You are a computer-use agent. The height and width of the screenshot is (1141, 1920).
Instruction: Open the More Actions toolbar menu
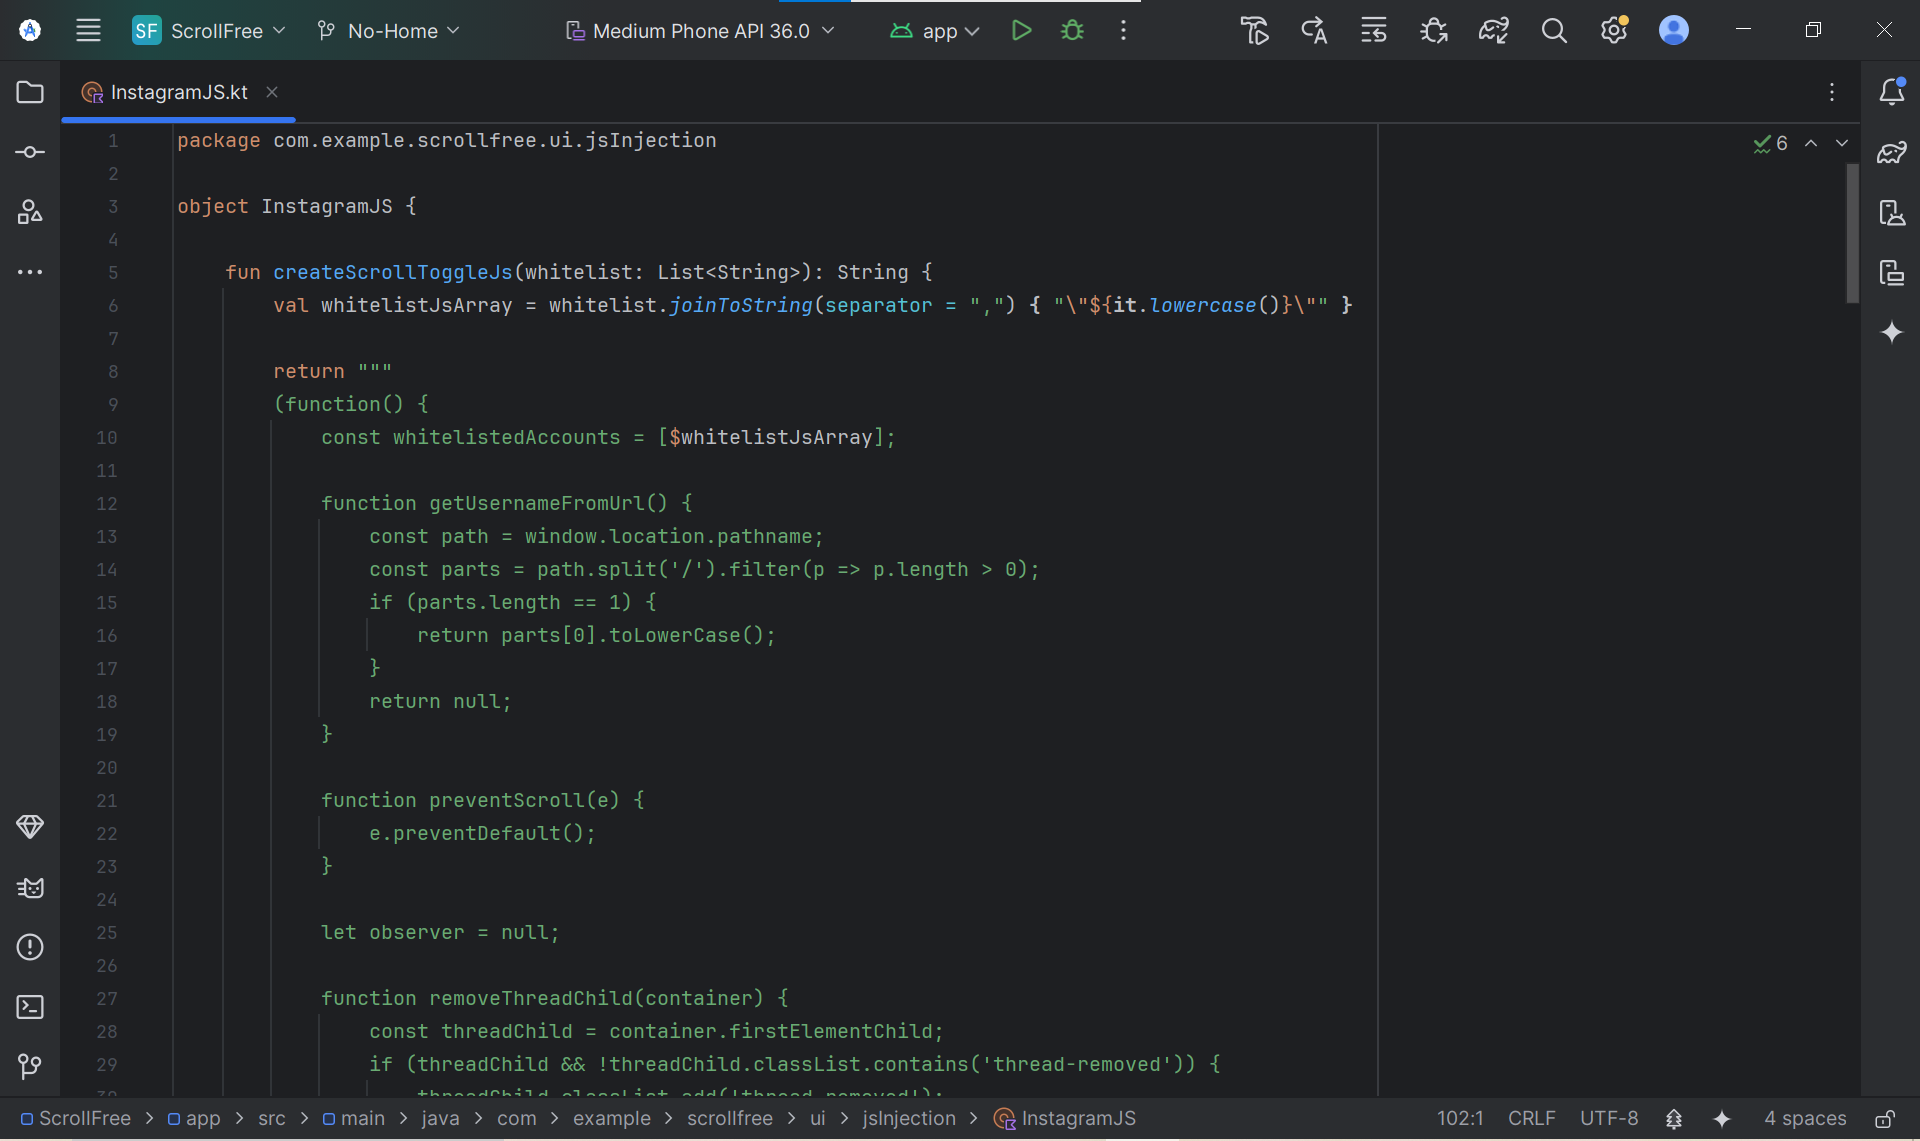[x=1123, y=30]
